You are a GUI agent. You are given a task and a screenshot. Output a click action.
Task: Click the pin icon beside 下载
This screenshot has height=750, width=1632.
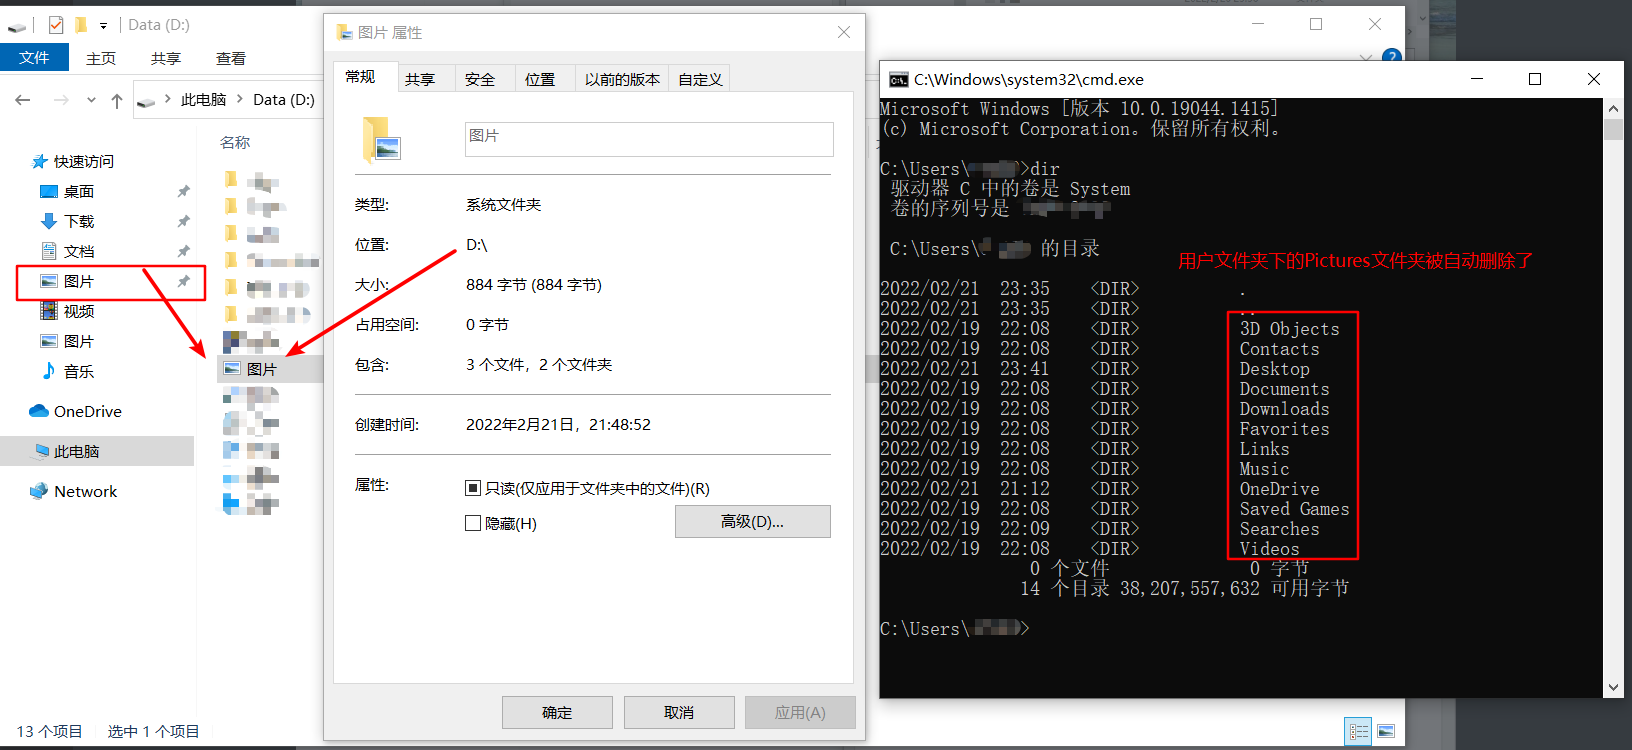tap(183, 221)
